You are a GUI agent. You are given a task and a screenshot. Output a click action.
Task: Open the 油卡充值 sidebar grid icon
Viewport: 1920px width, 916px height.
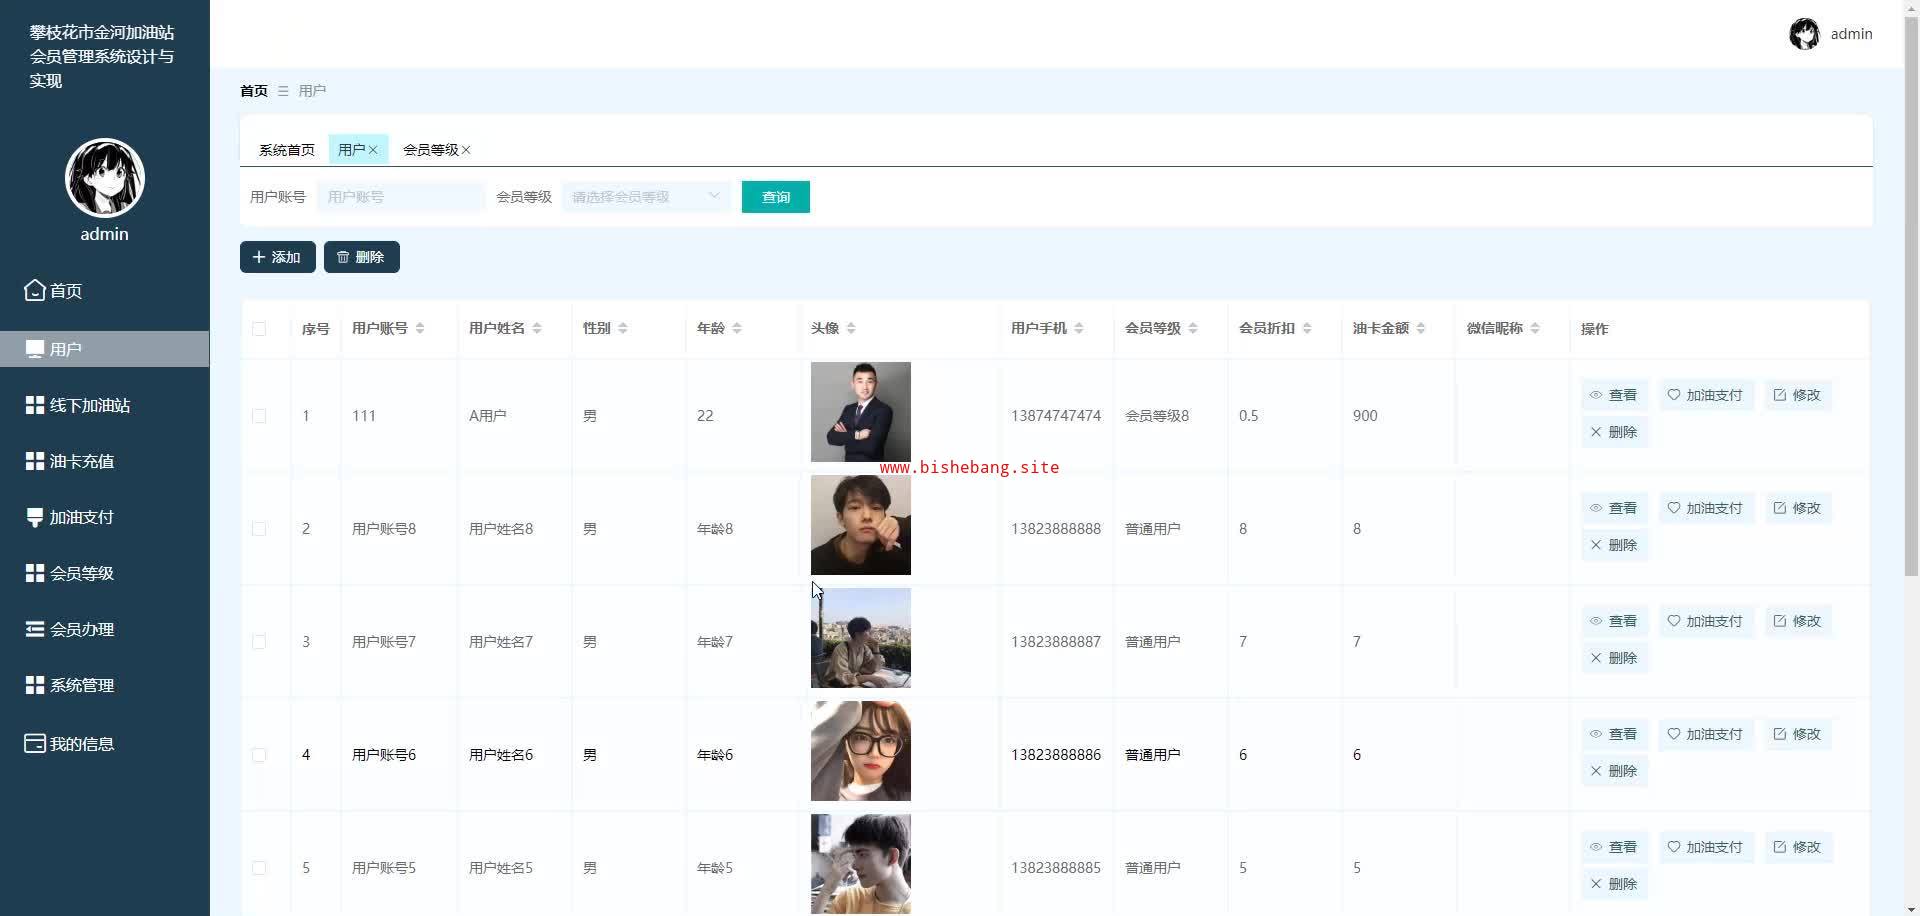[x=35, y=461]
